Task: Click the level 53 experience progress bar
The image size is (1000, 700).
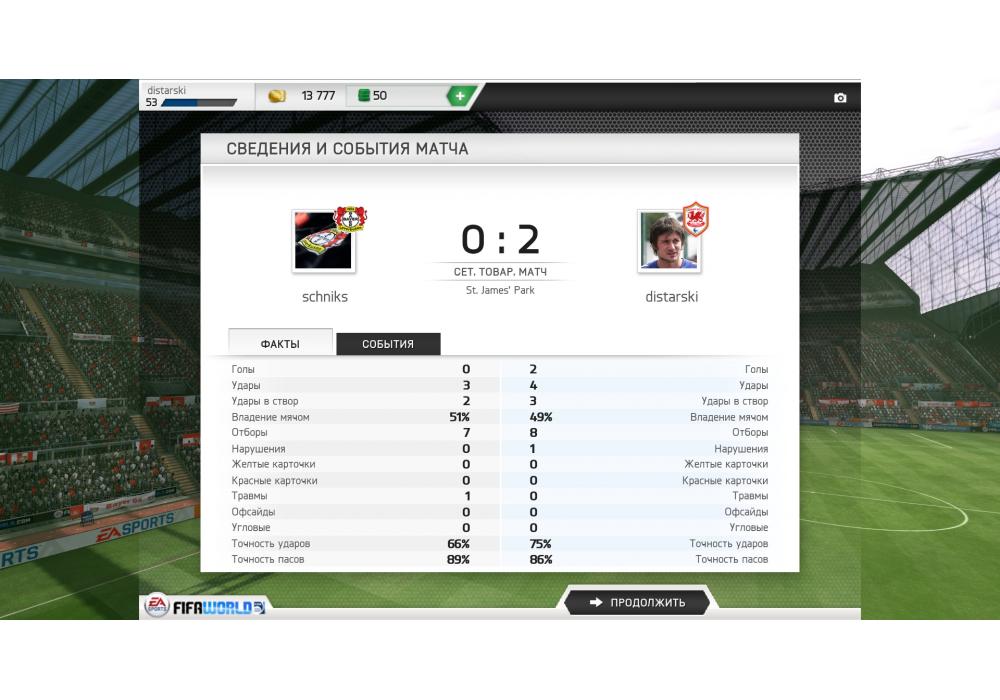Action: (199, 103)
